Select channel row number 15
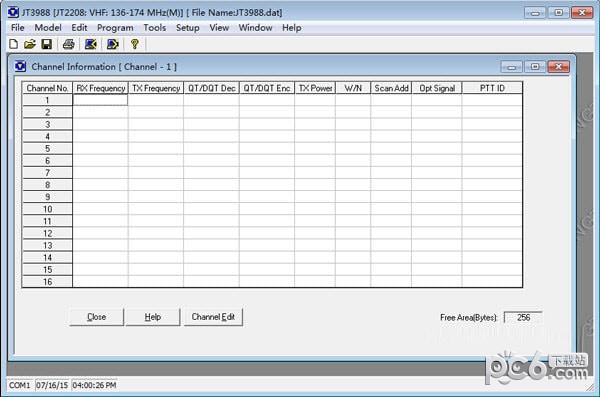The height and width of the screenshot is (397, 600). 47,270
